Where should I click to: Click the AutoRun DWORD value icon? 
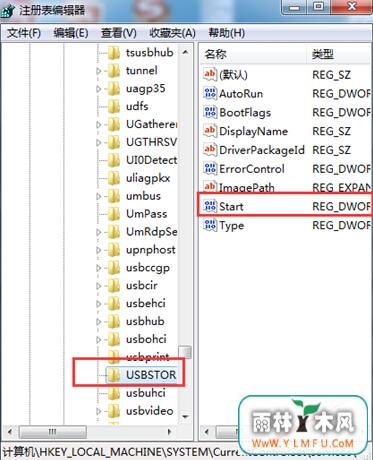pos(210,93)
